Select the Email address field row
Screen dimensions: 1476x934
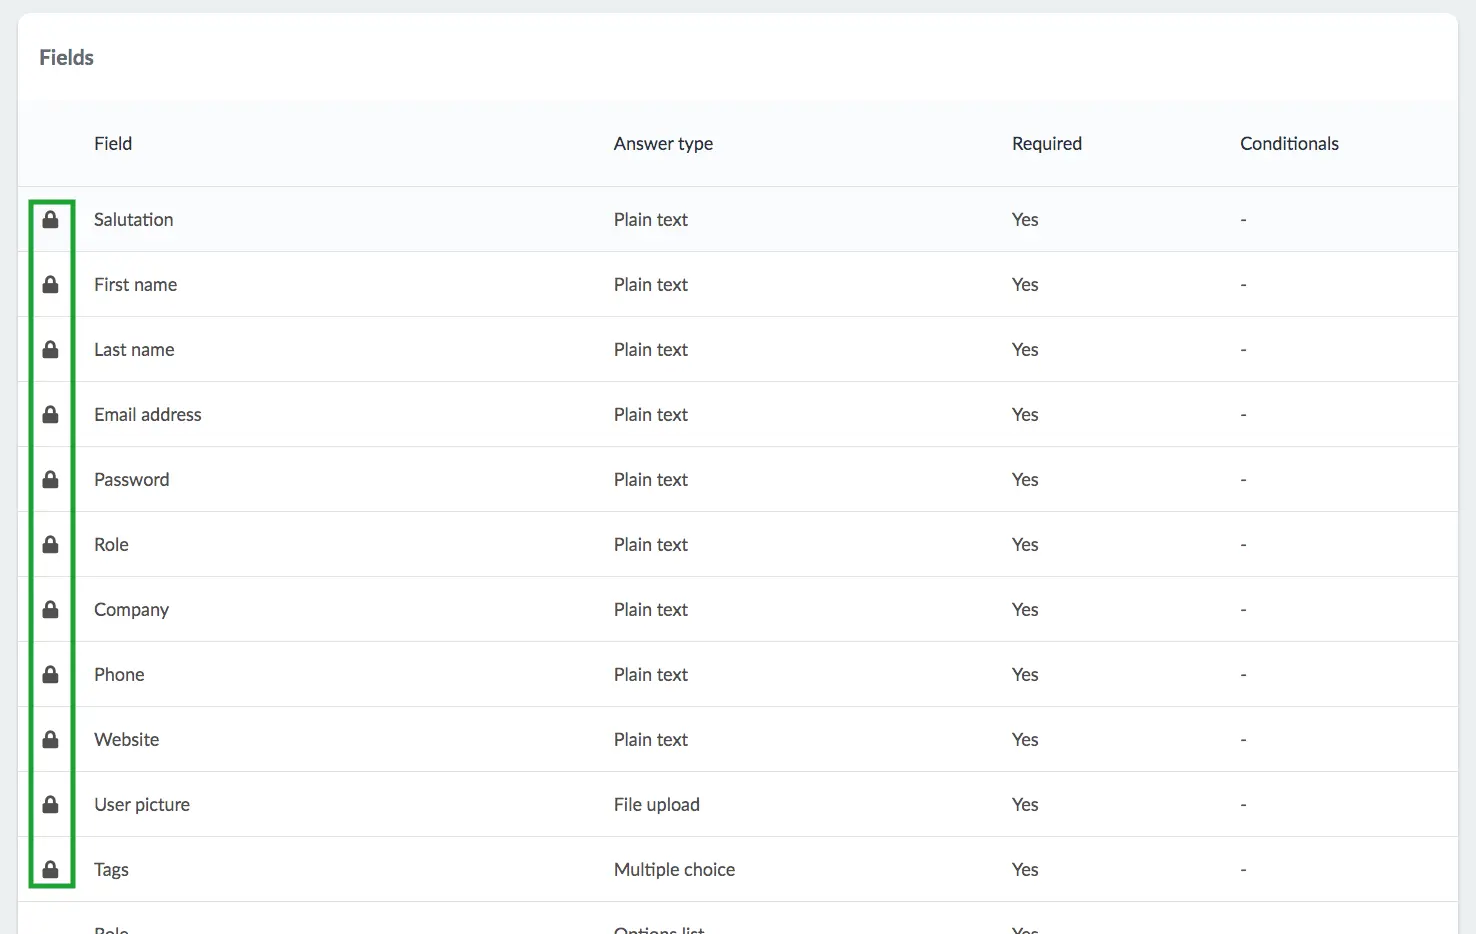tap(737, 414)
